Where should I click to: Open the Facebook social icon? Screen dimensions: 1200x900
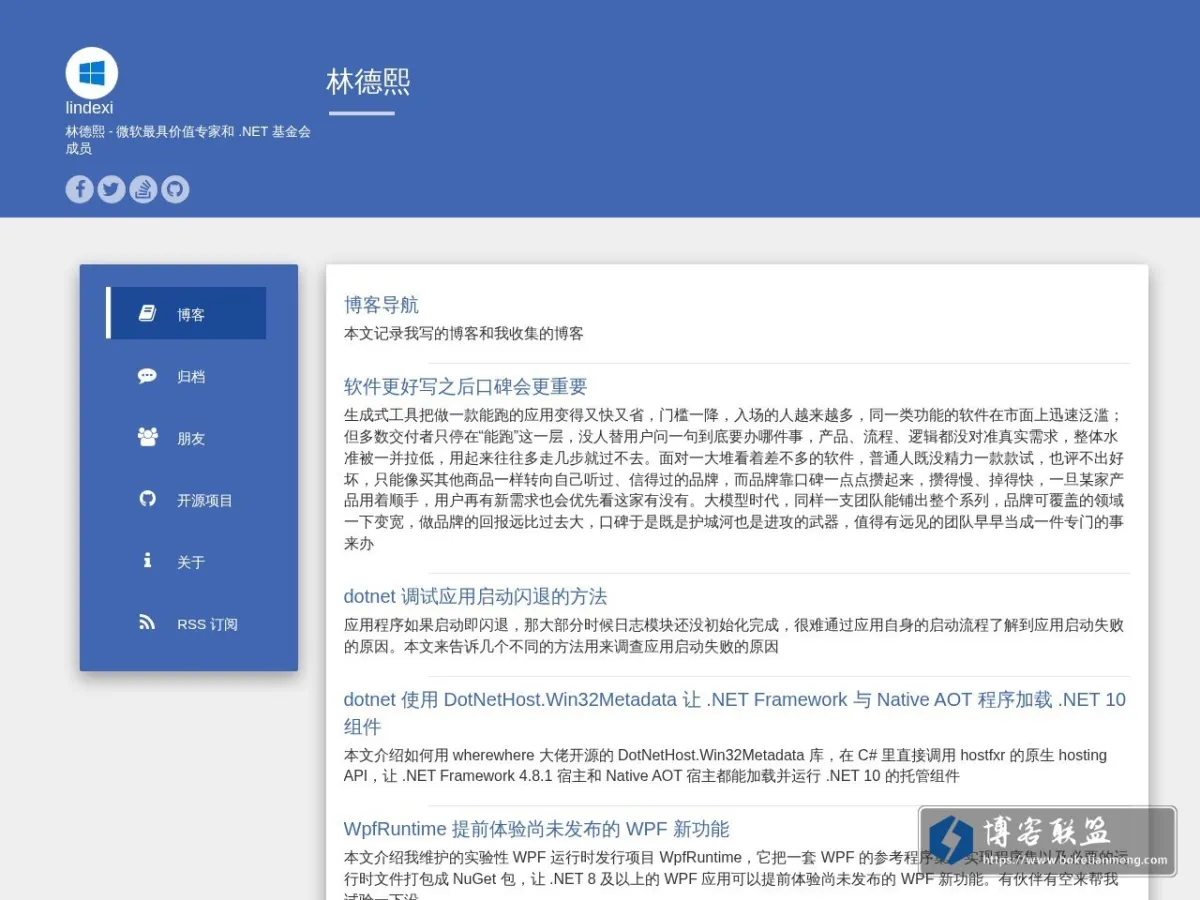(80, 189)
